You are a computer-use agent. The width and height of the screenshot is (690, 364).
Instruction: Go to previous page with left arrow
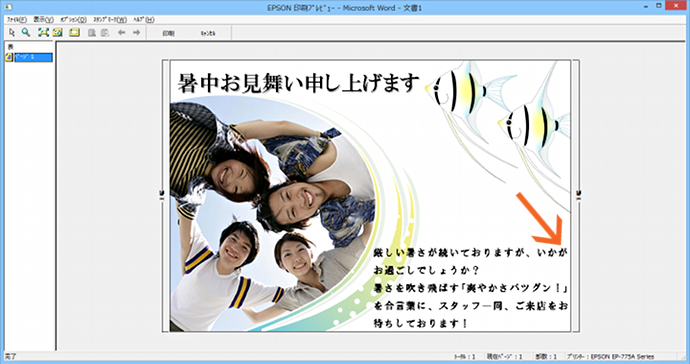pyautogui.click(x=121, y=33)
